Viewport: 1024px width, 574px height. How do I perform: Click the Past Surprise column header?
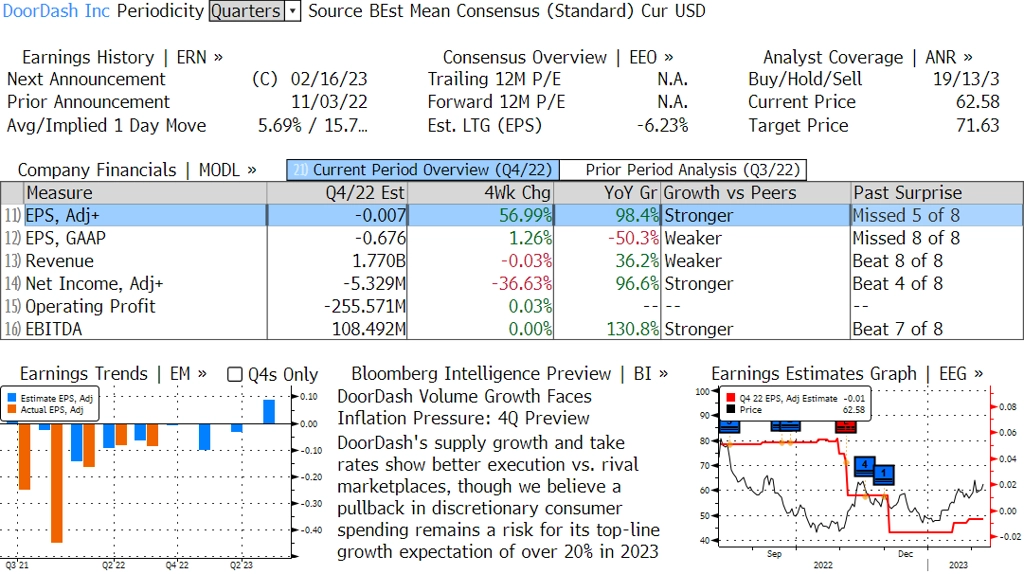pos(937,193)
